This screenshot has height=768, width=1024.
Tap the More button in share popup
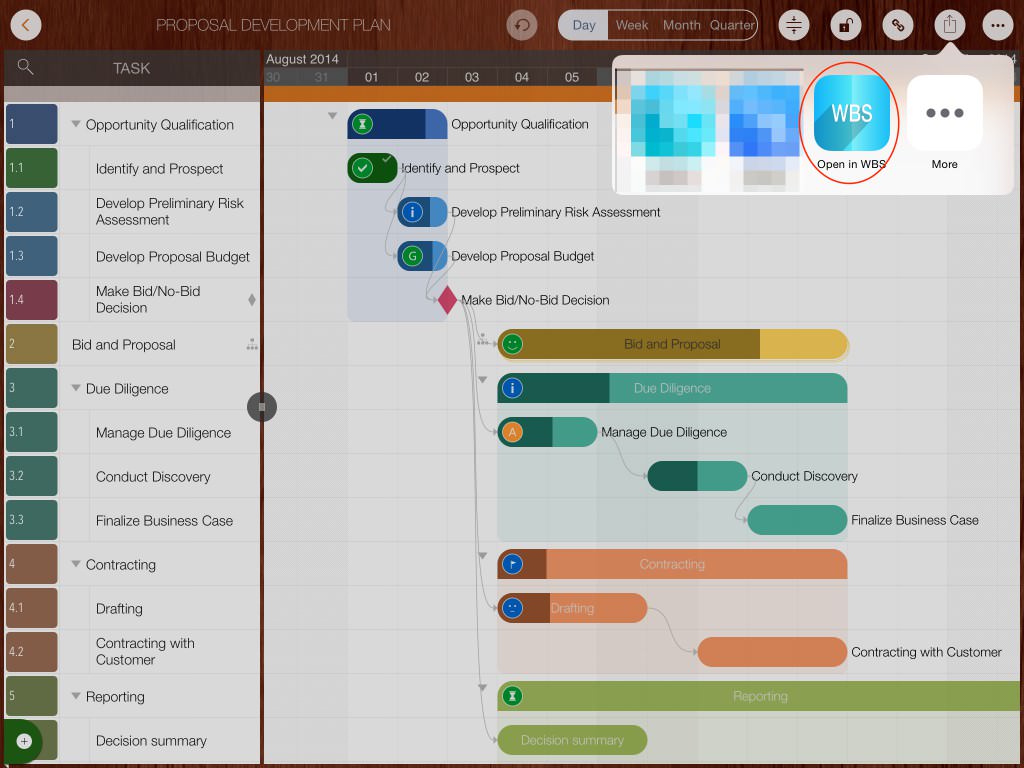pyautogui.click(x=944, y=123)
